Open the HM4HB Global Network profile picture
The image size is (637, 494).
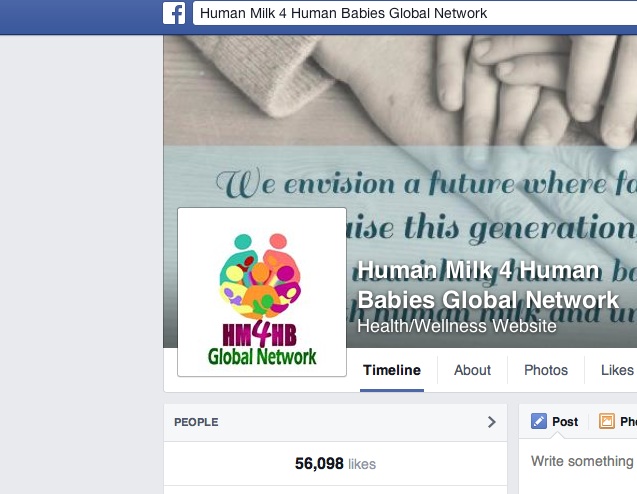262,292
